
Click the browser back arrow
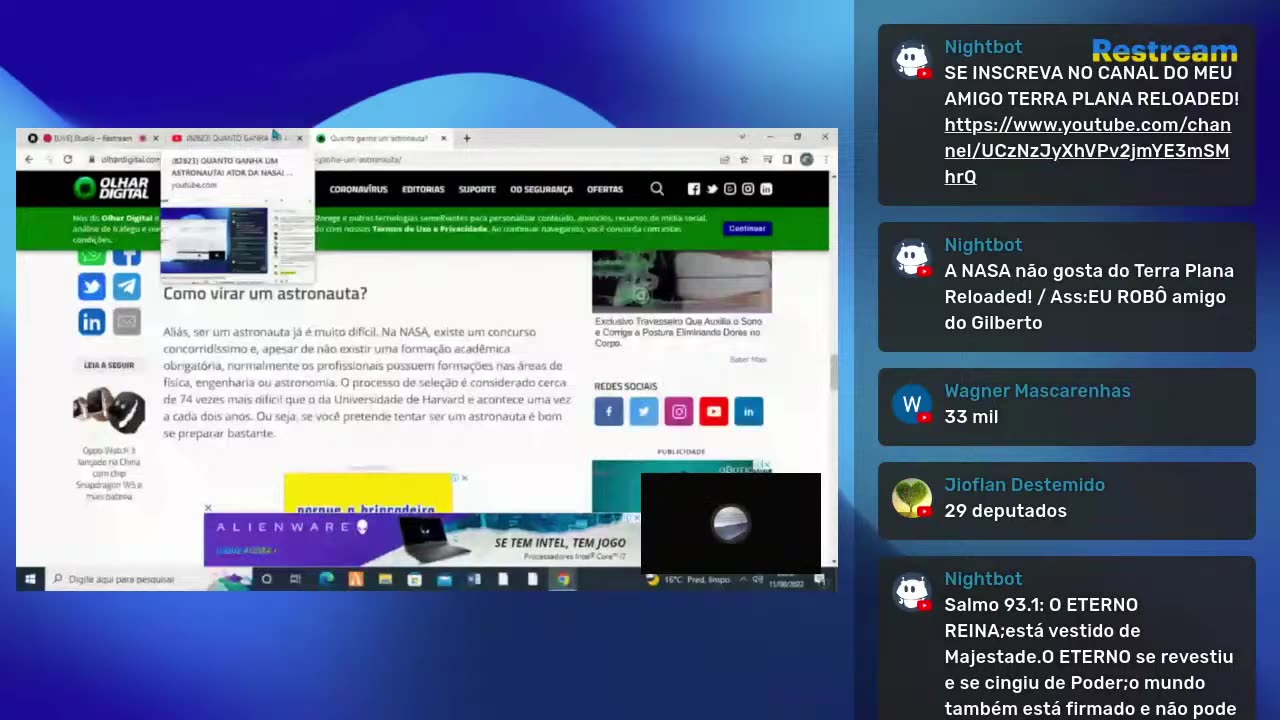pos(29,159)
